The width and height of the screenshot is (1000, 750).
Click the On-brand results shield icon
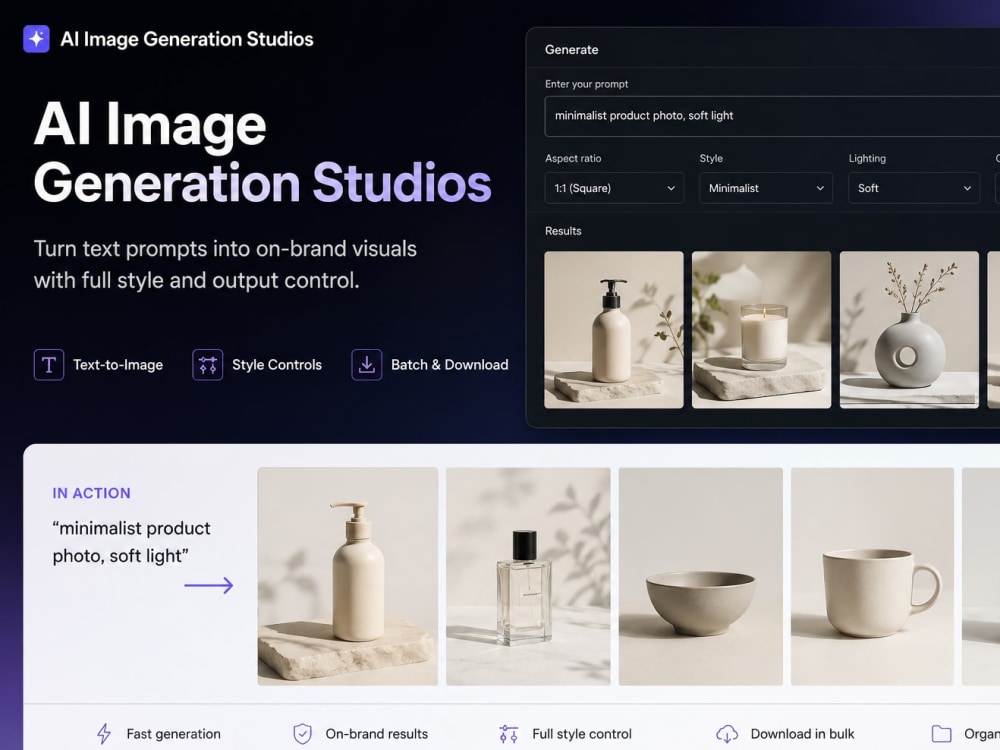[x=302, y=734]
